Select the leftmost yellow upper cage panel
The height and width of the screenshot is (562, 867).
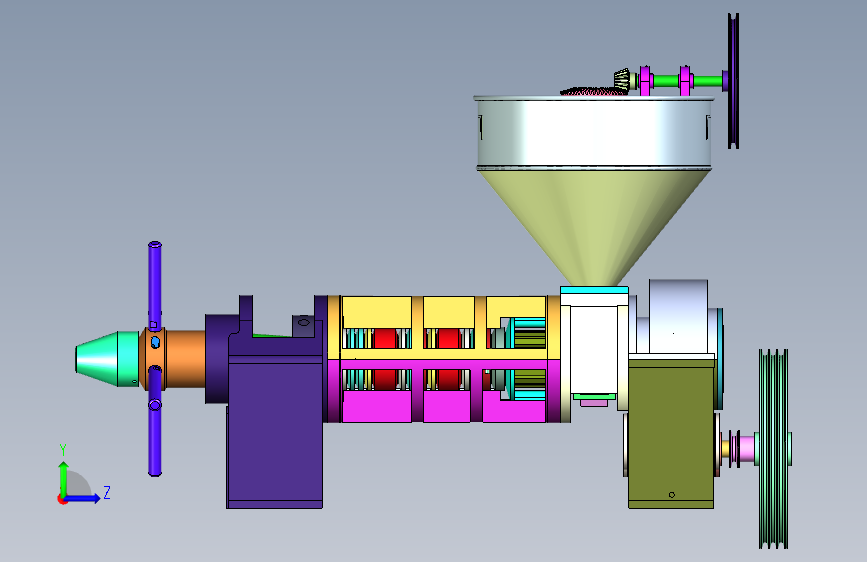point(377,313)
